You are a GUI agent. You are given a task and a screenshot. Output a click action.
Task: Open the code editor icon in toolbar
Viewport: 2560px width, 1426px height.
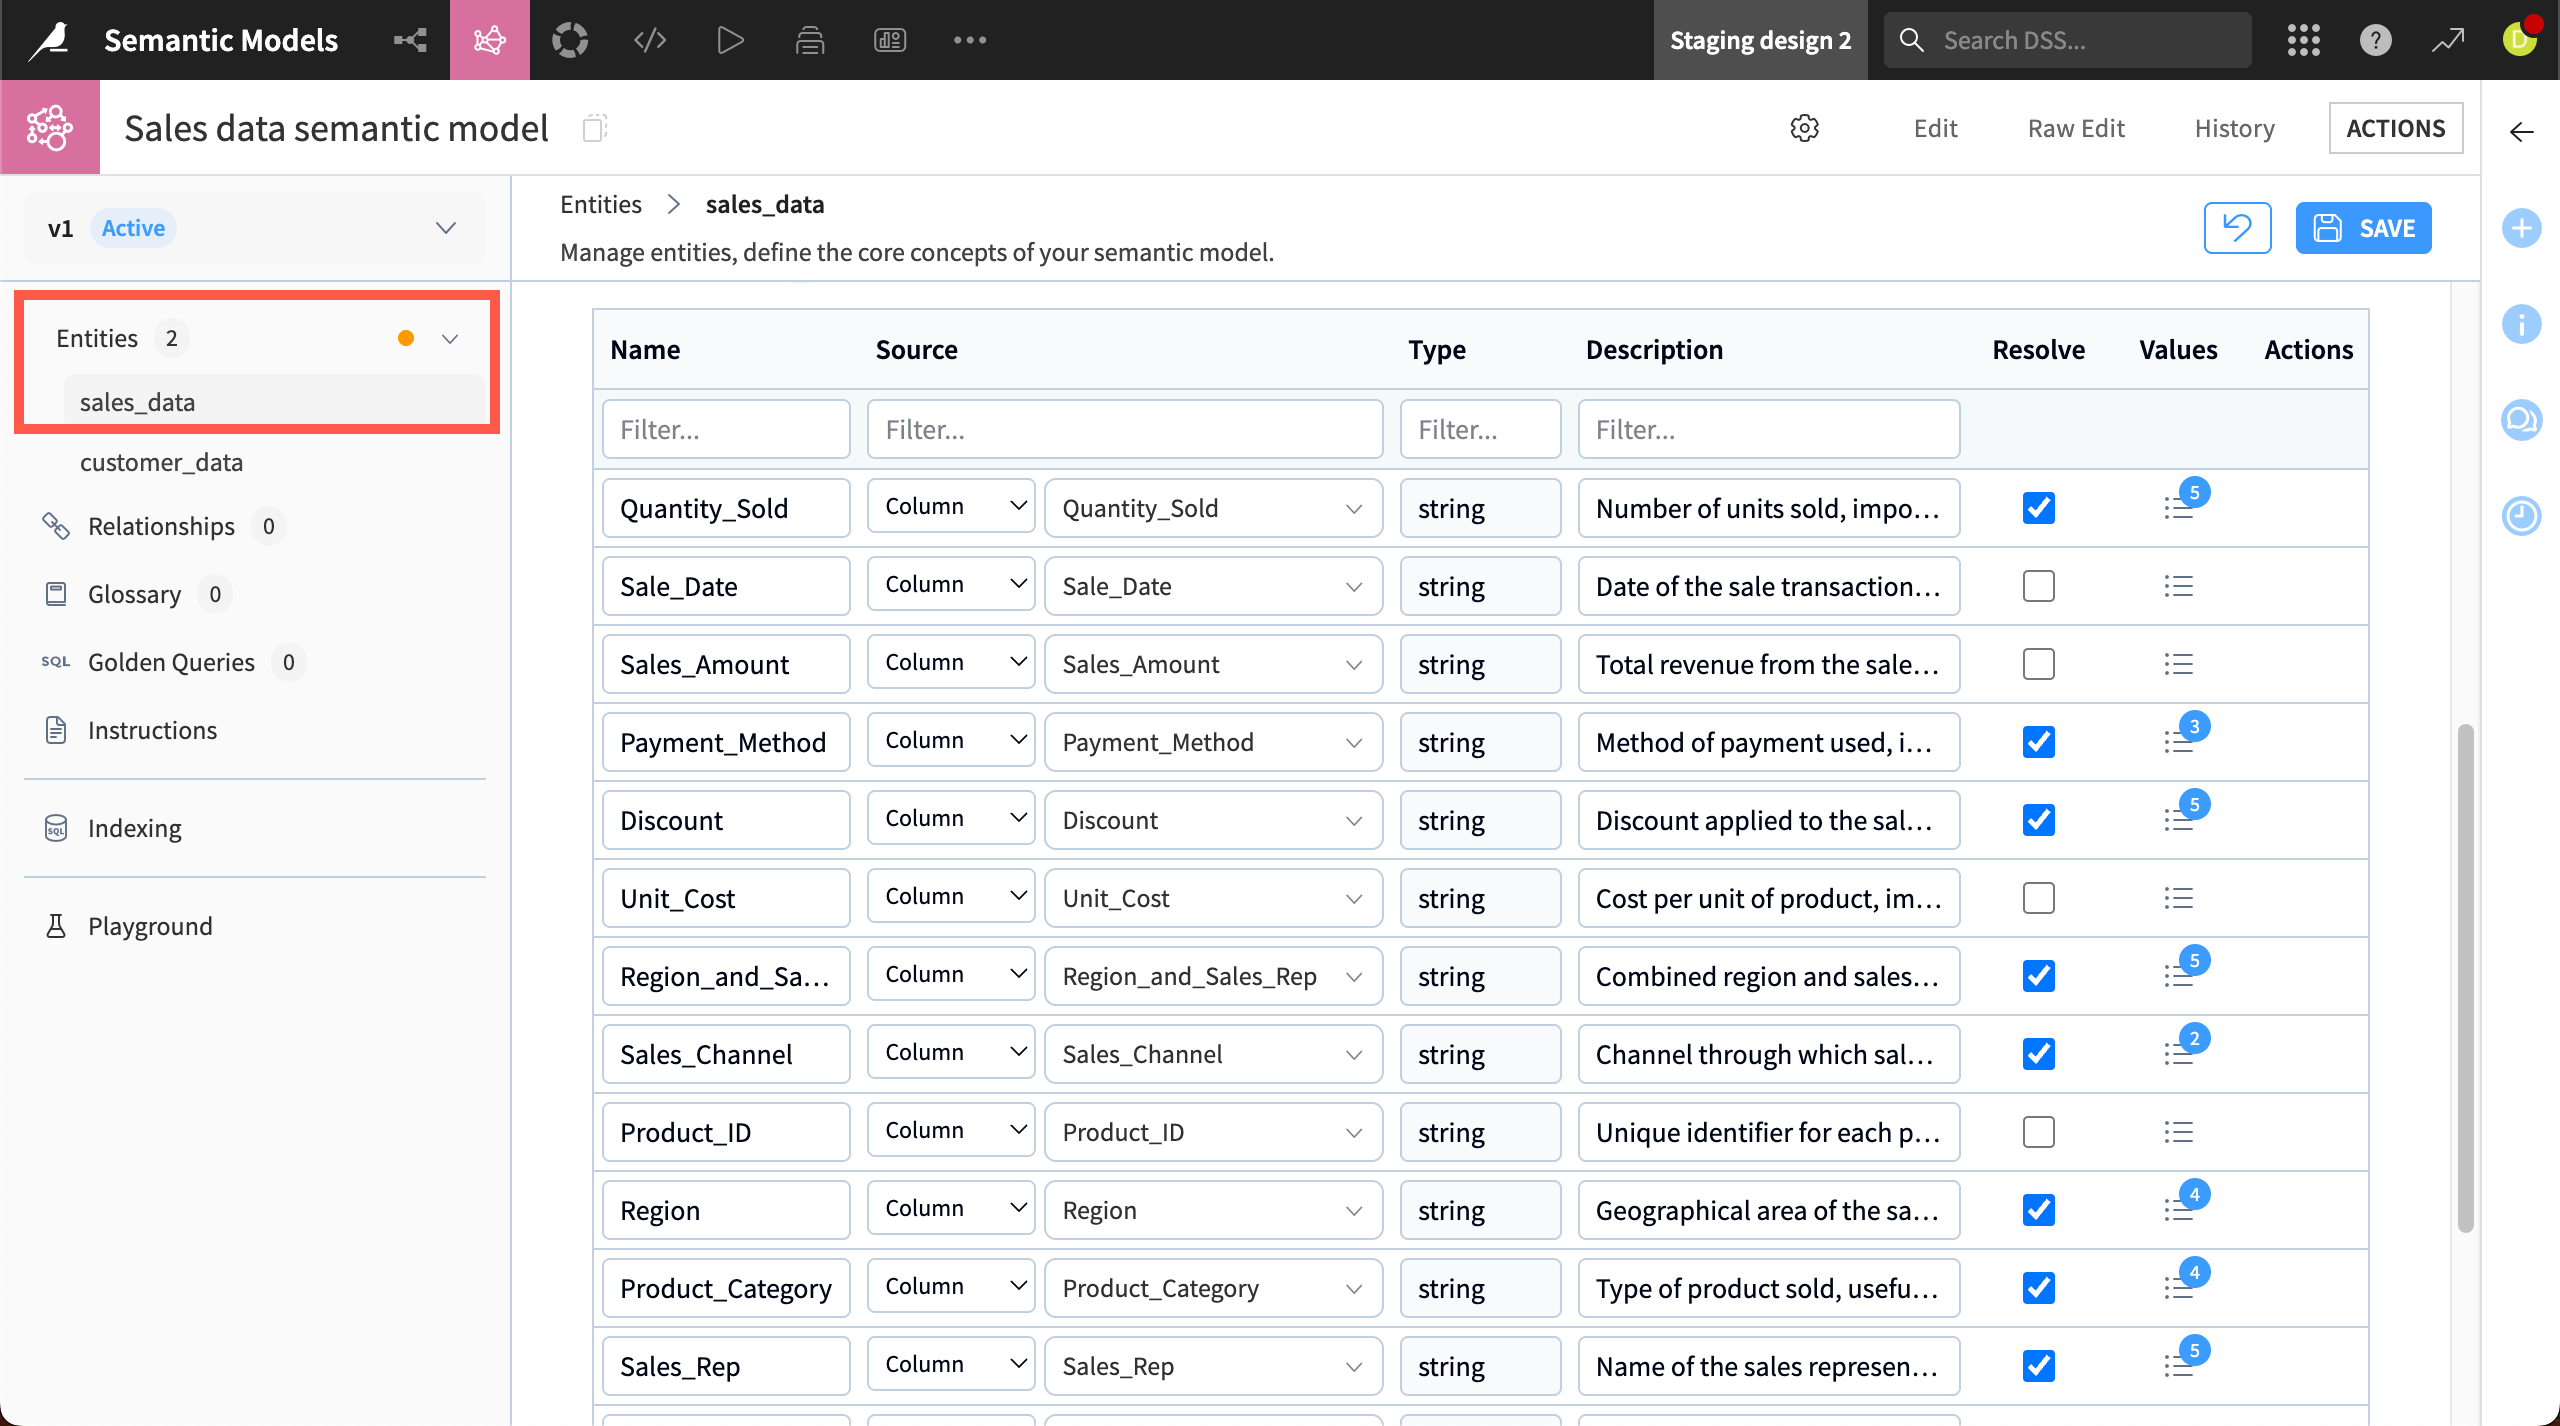(x=649, y=40)
